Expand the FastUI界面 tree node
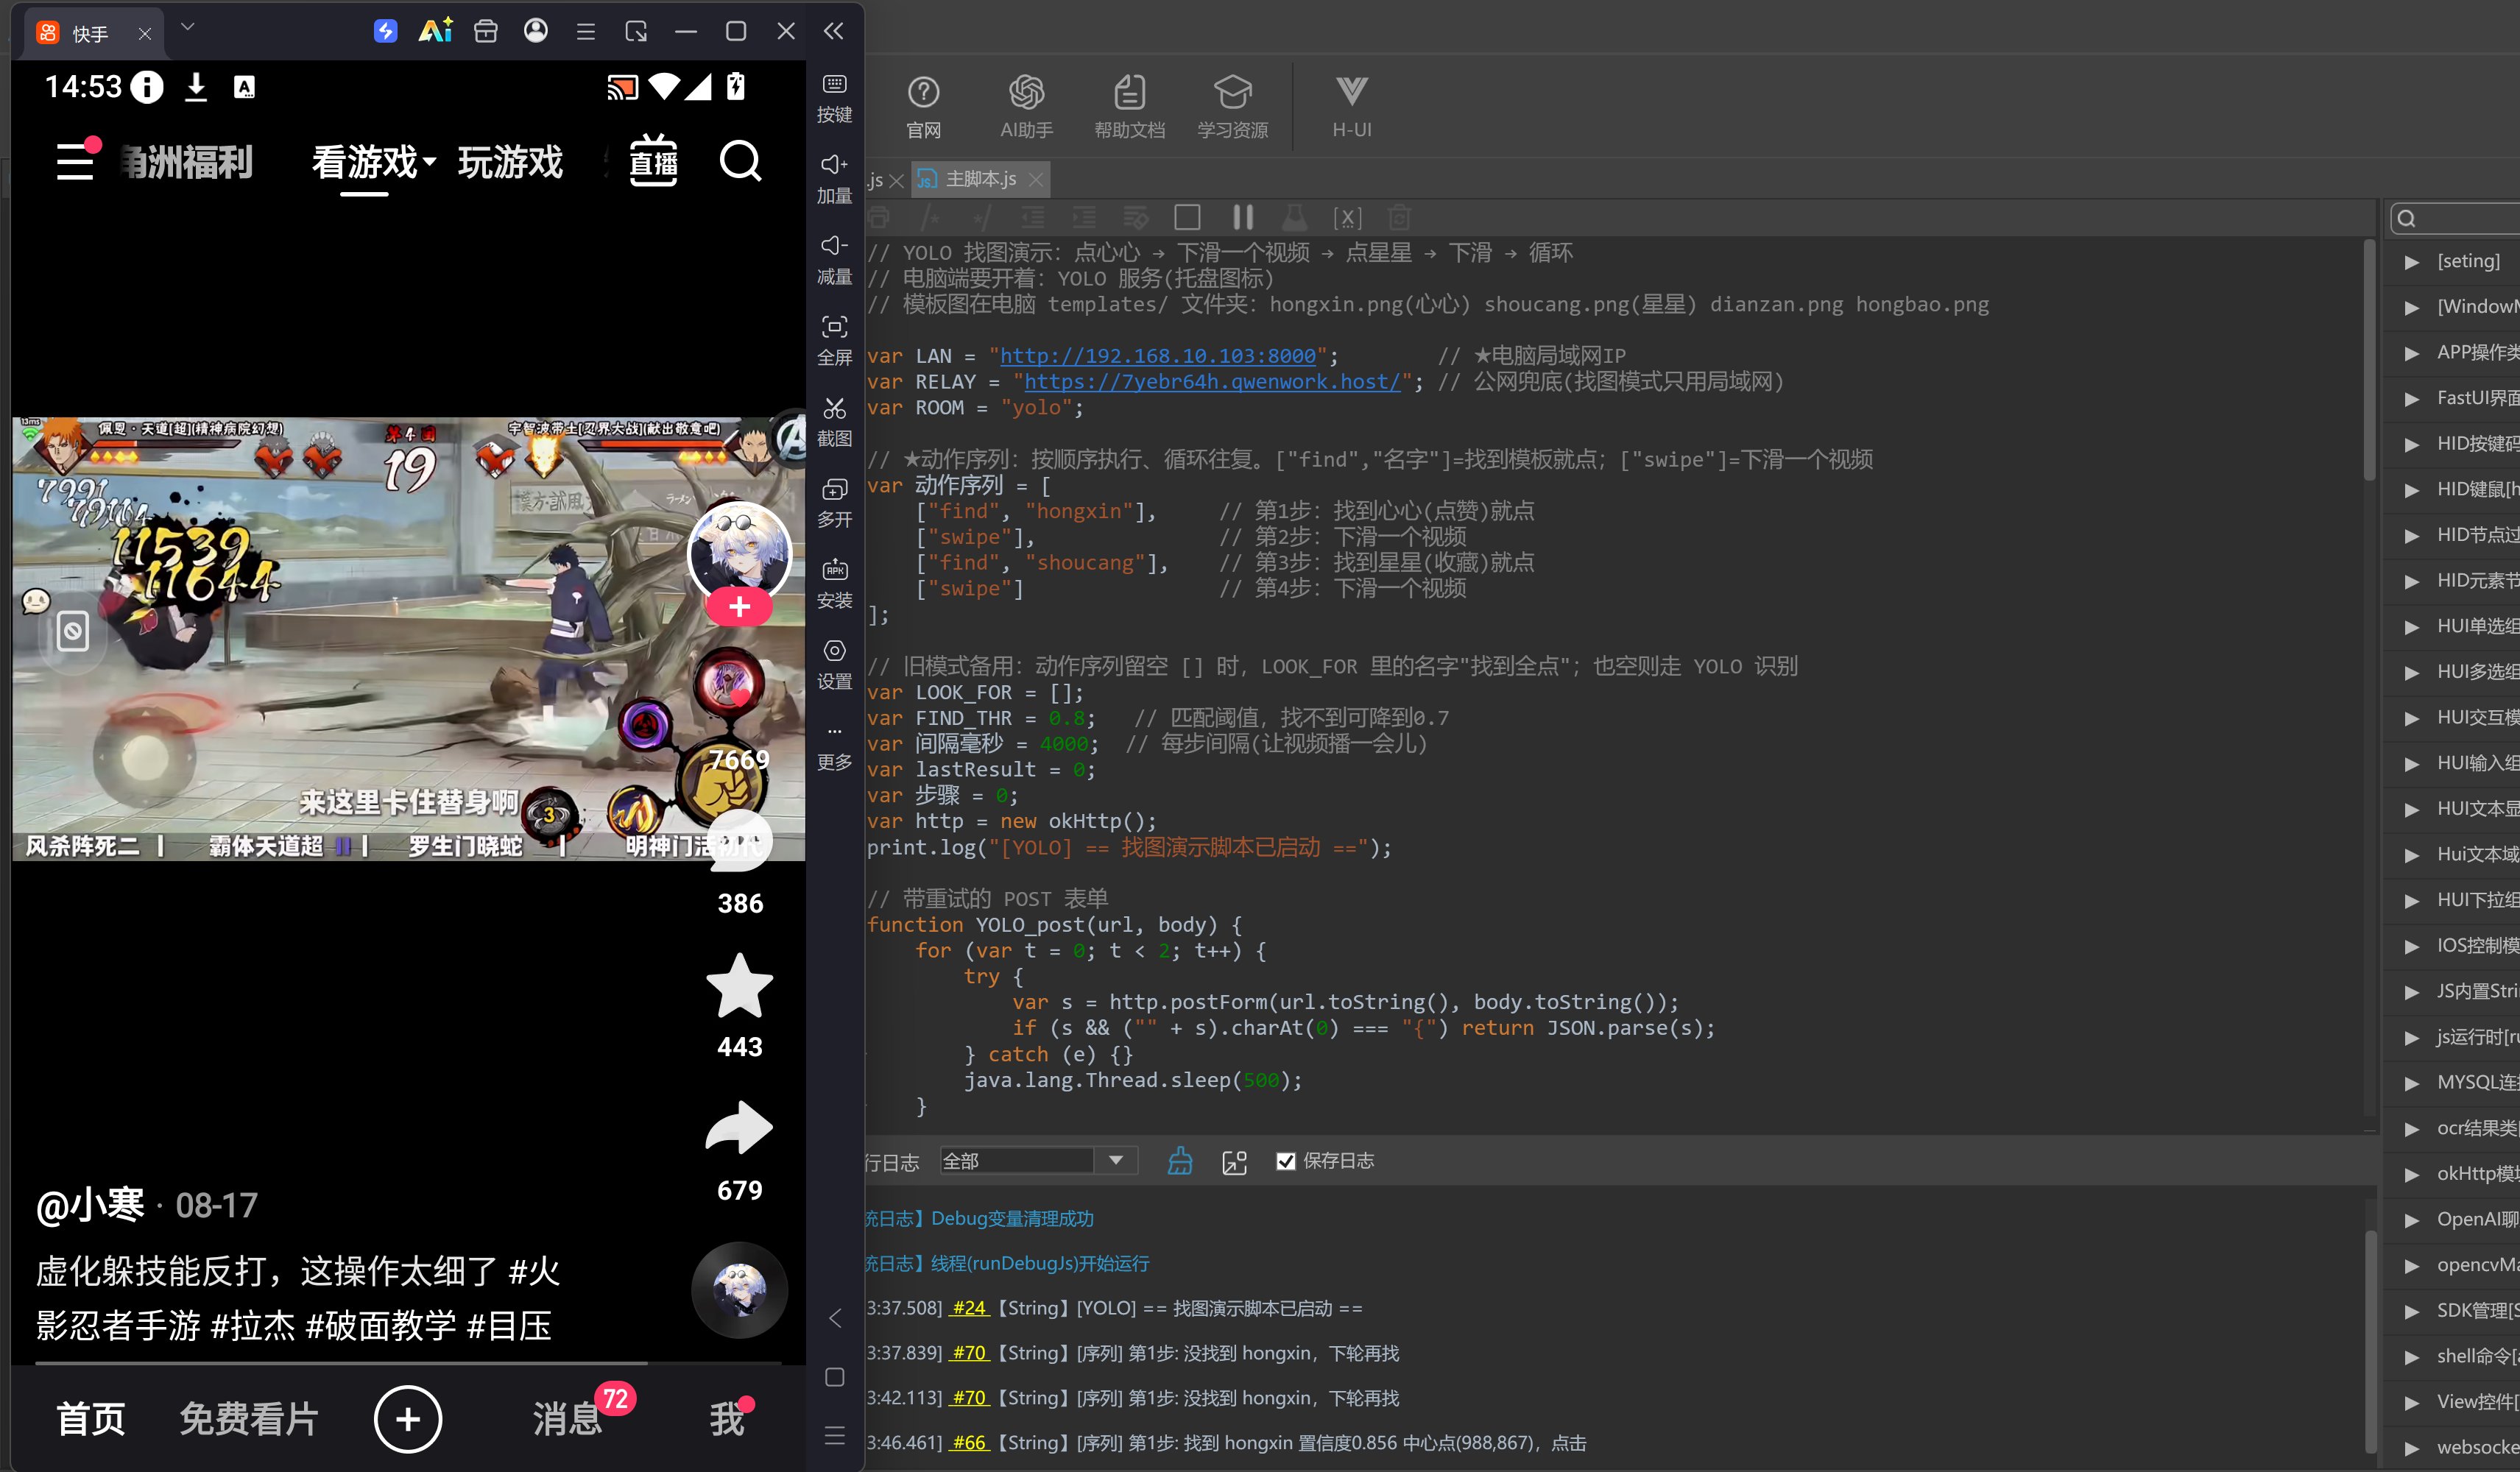Image resolution: width=2520 pixels, height=1472 pixels. [x=2412, y=398]
